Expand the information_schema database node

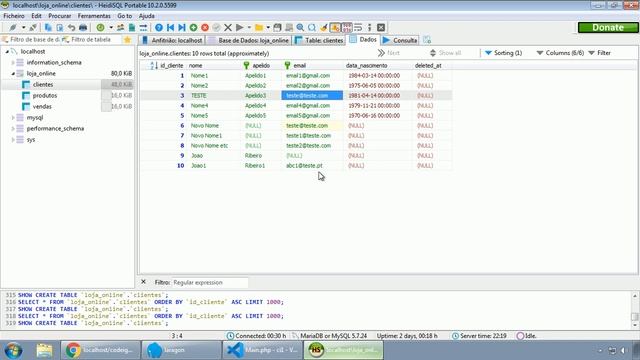pos(13,62)
